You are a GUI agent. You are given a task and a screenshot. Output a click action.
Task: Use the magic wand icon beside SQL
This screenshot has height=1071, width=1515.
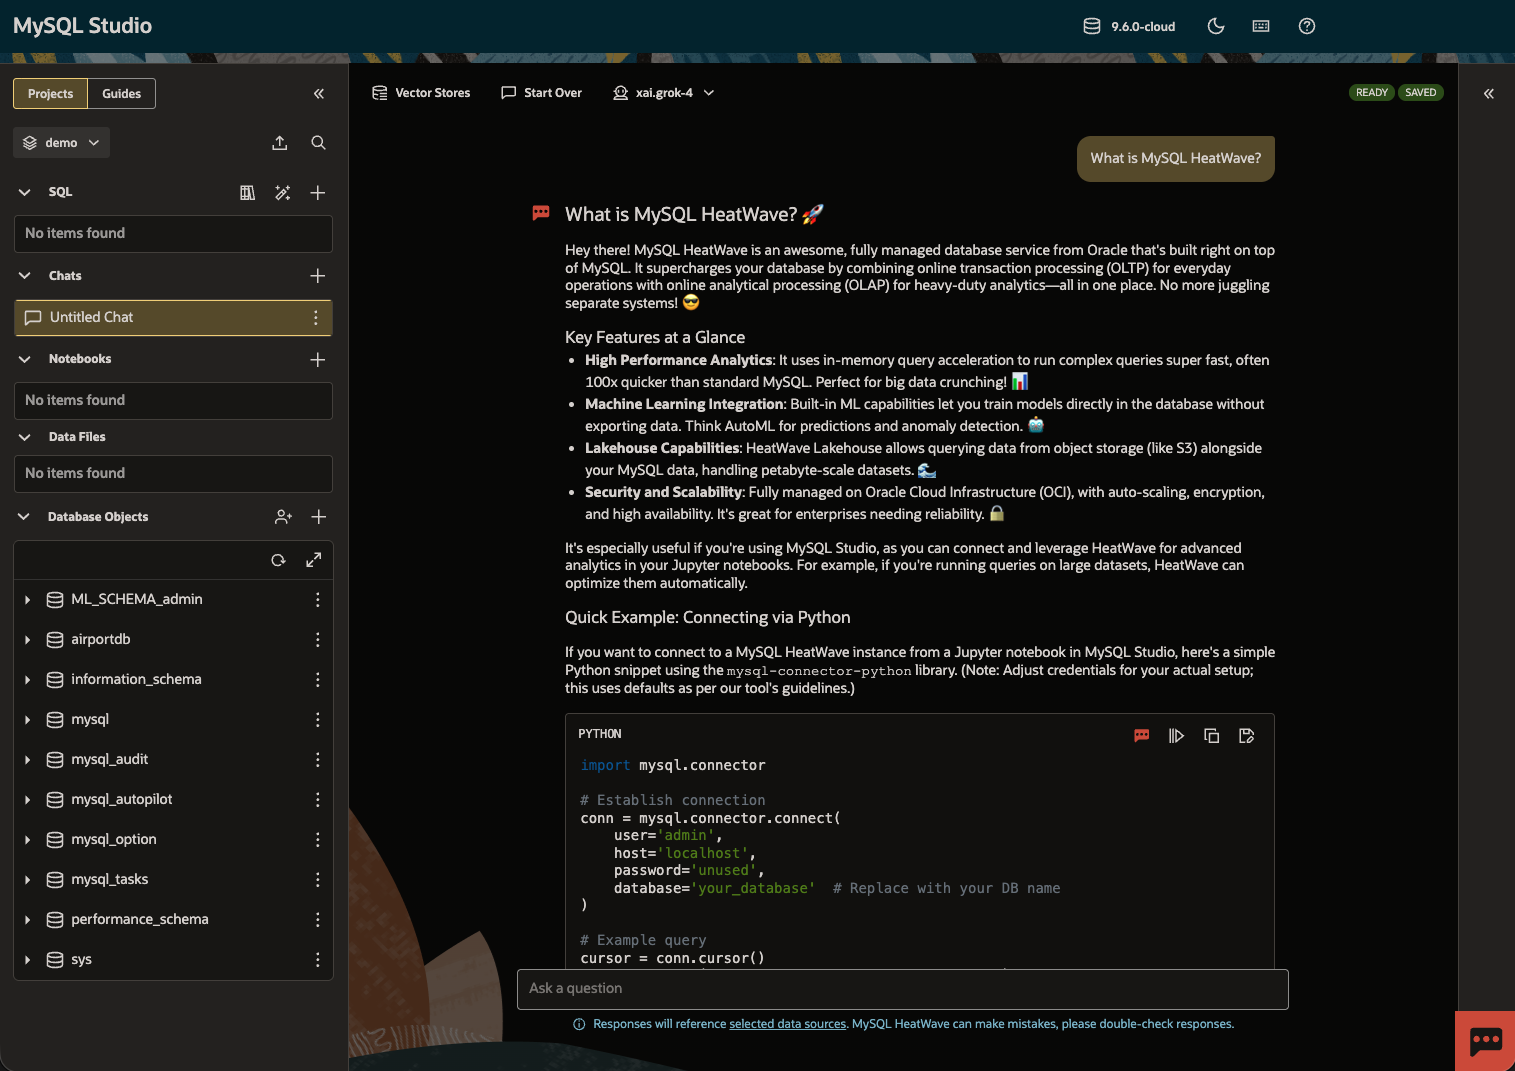(x=283, y=192)
